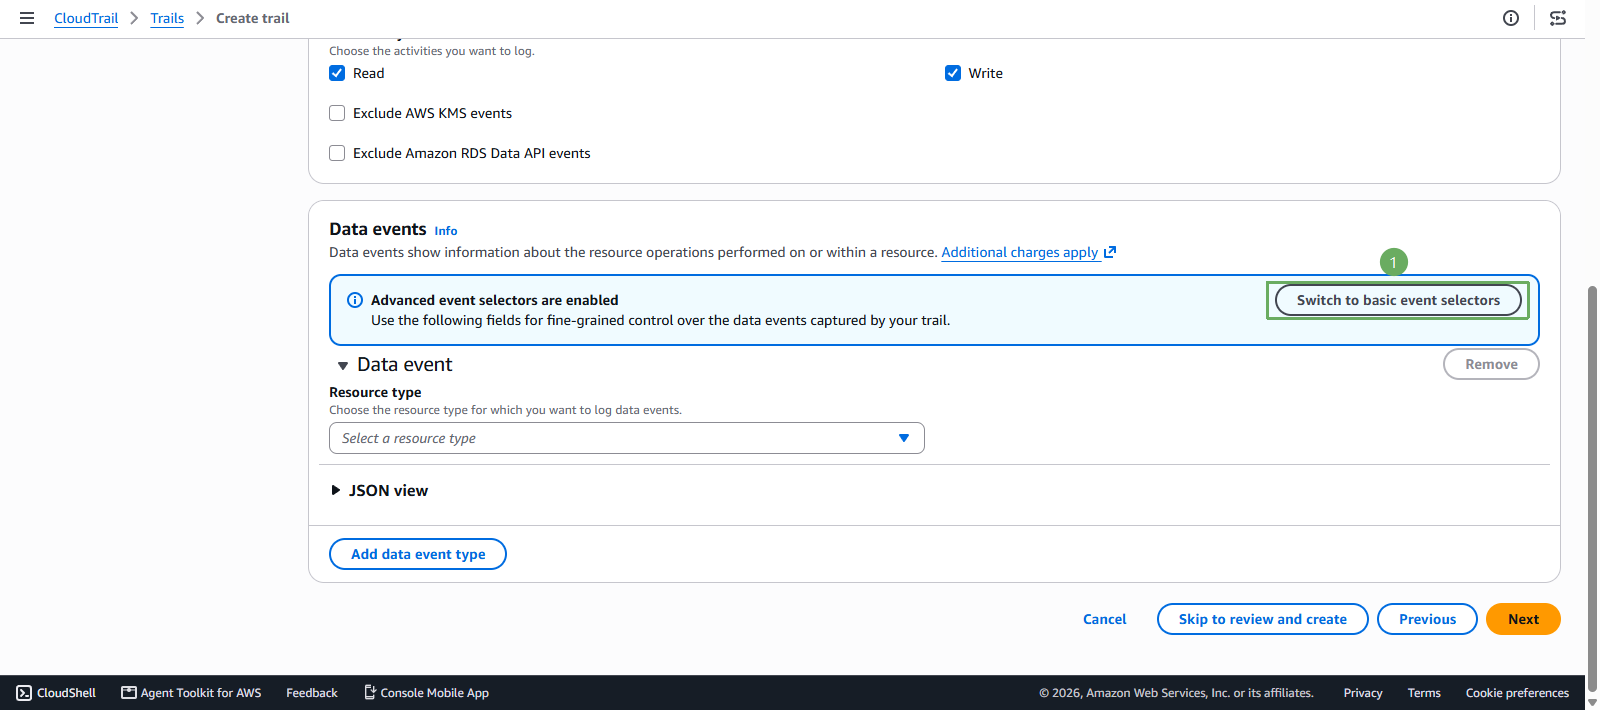Open the hamburger navigation menu

pyautogui.click(x=27, y=18)
